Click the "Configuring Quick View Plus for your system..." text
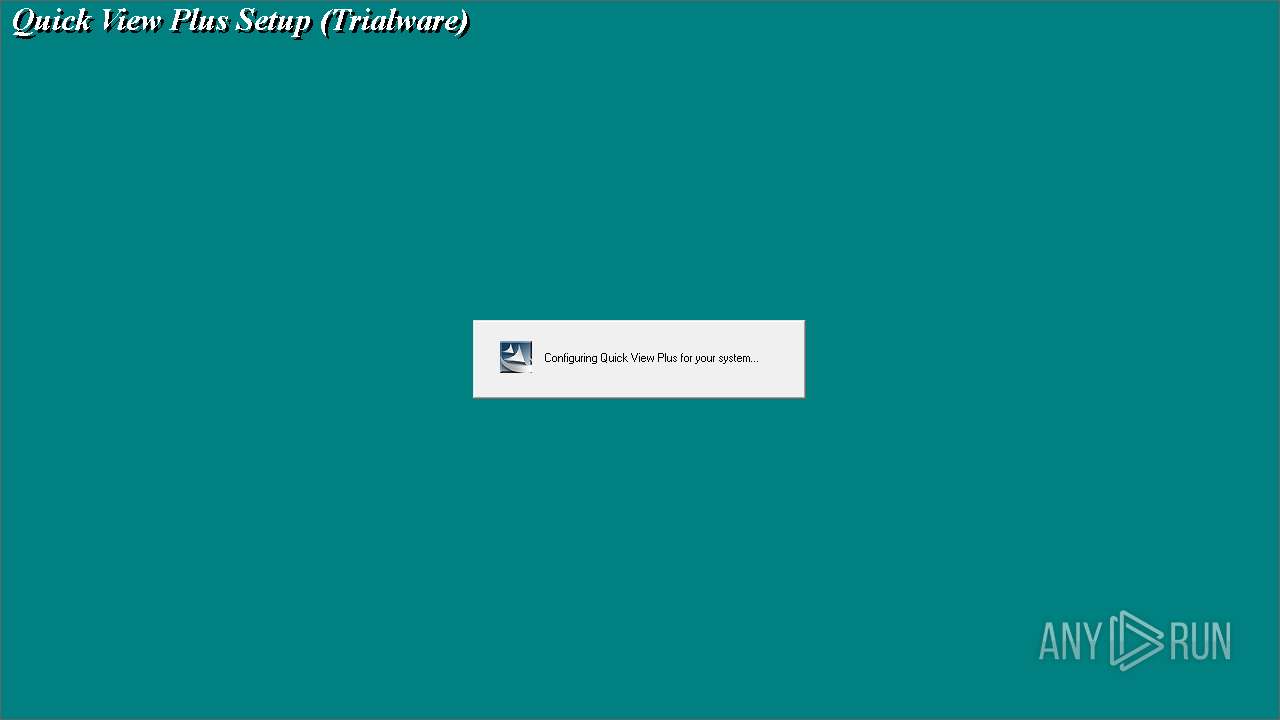Image resolution: width=1280 pixels, height=720 pixels. click(651, 358)
